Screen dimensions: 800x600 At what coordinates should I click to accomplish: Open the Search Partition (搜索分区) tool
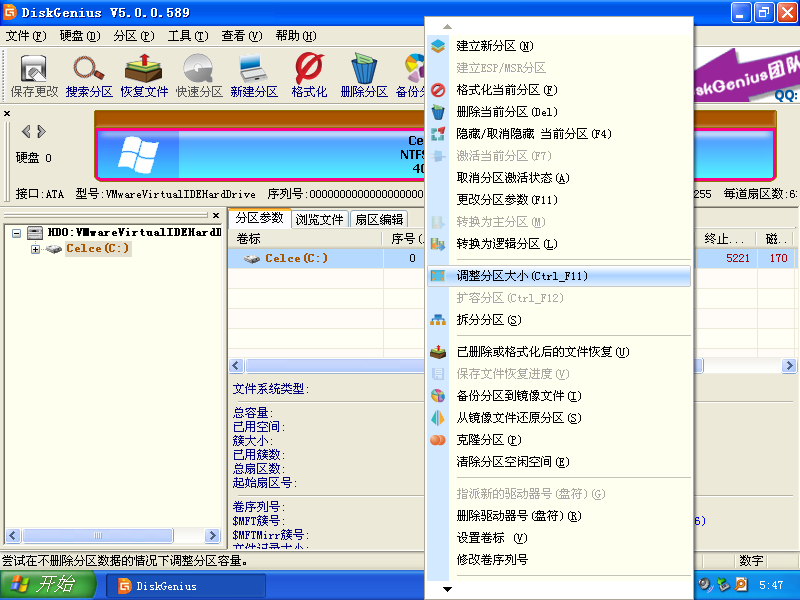(x=89, y=76)
